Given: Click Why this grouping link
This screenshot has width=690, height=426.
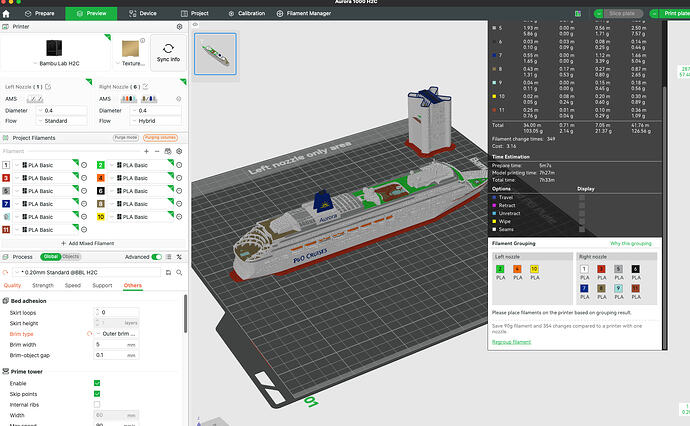Looking at the screenshot, I should (x=631, y=243).
